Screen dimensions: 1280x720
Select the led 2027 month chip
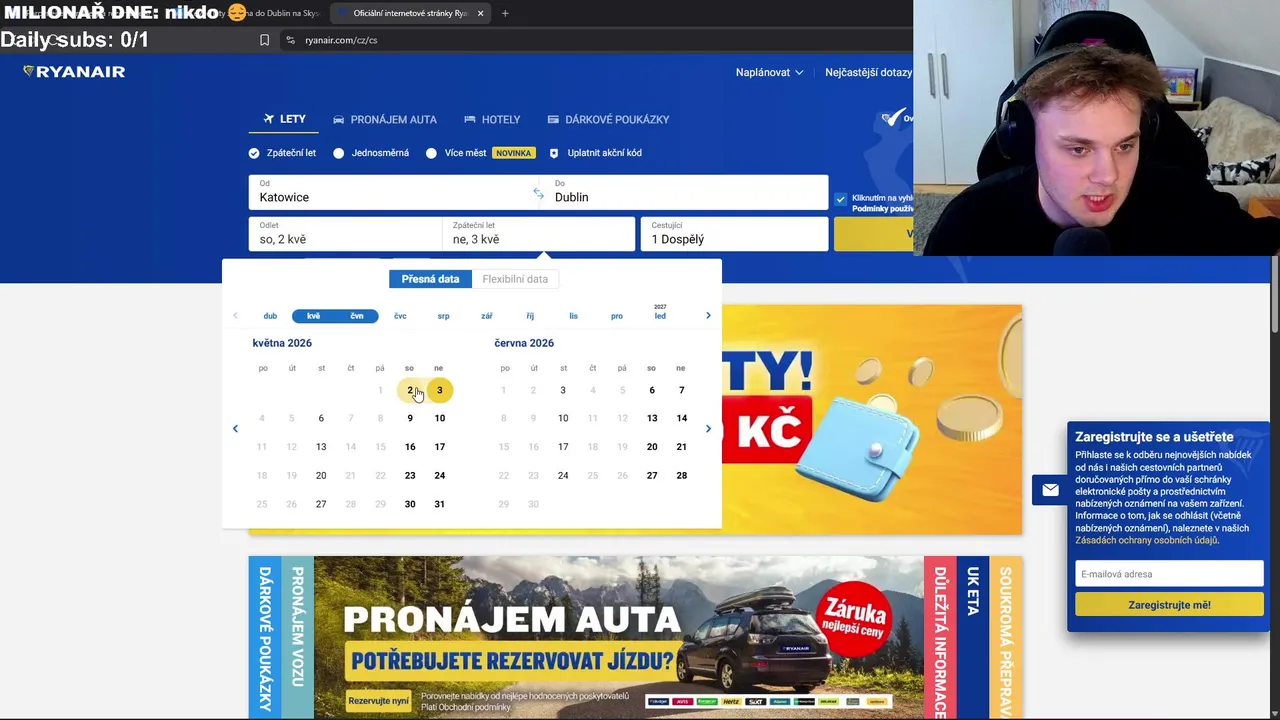(660, 313)
